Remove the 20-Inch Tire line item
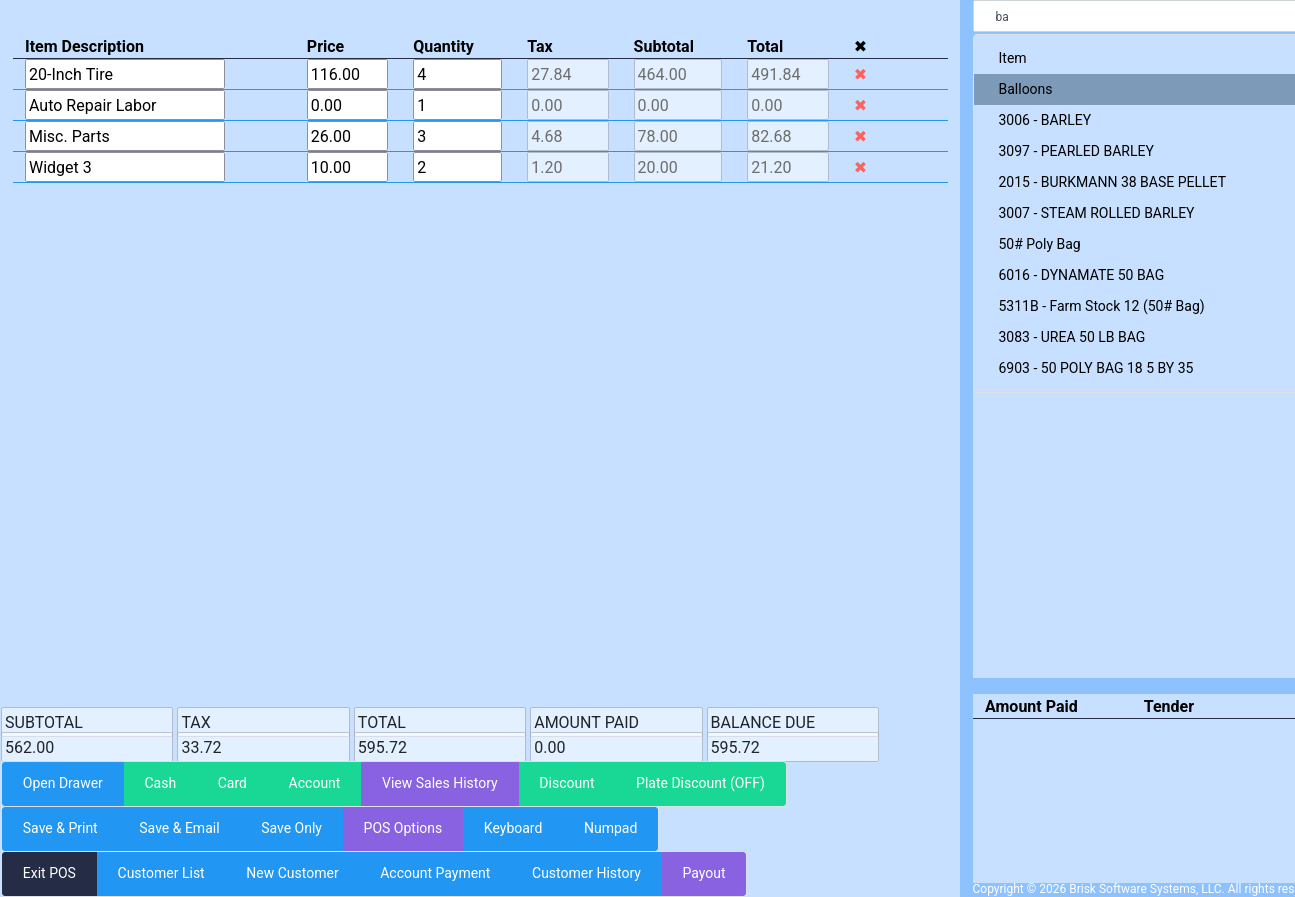1295x897 pixels. (x=860, y=73)
